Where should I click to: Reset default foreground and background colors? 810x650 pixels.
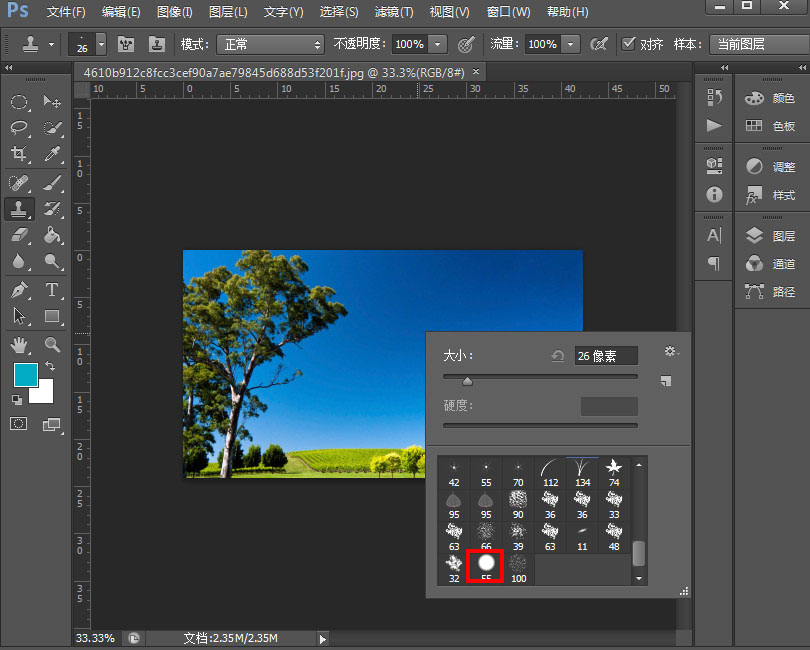point(17,399)
